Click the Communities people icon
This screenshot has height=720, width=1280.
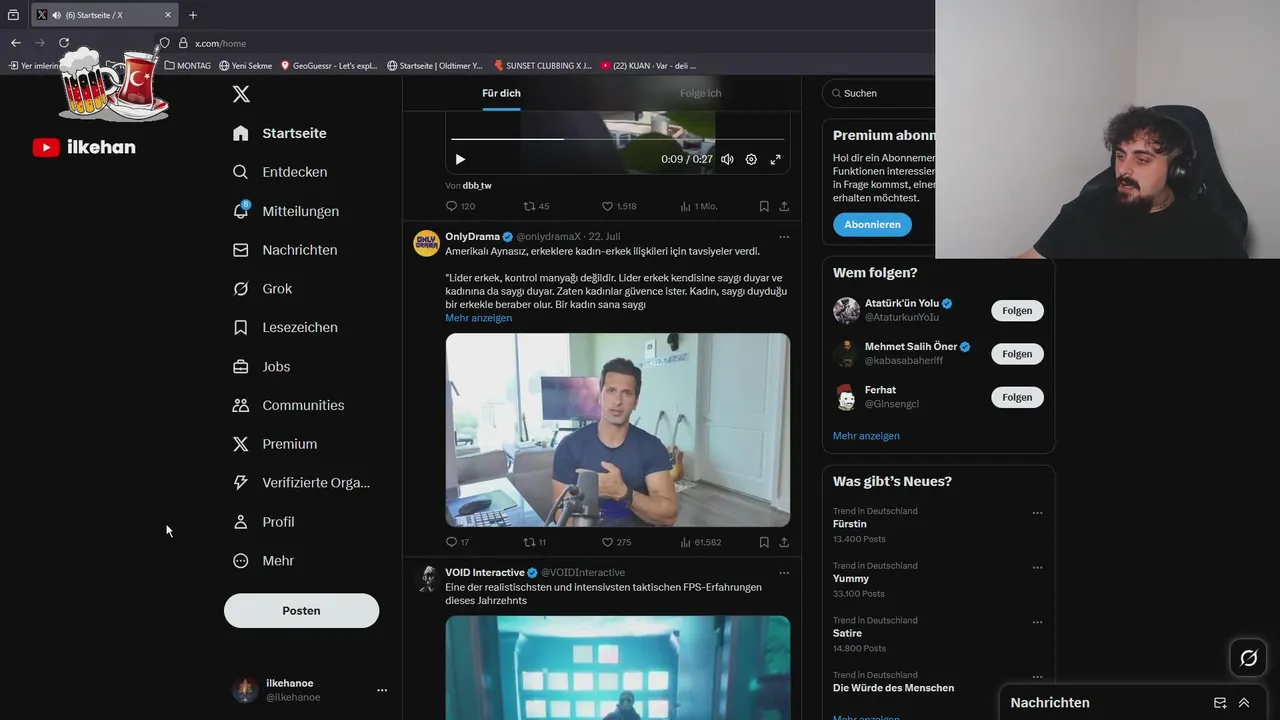[240, 405]
